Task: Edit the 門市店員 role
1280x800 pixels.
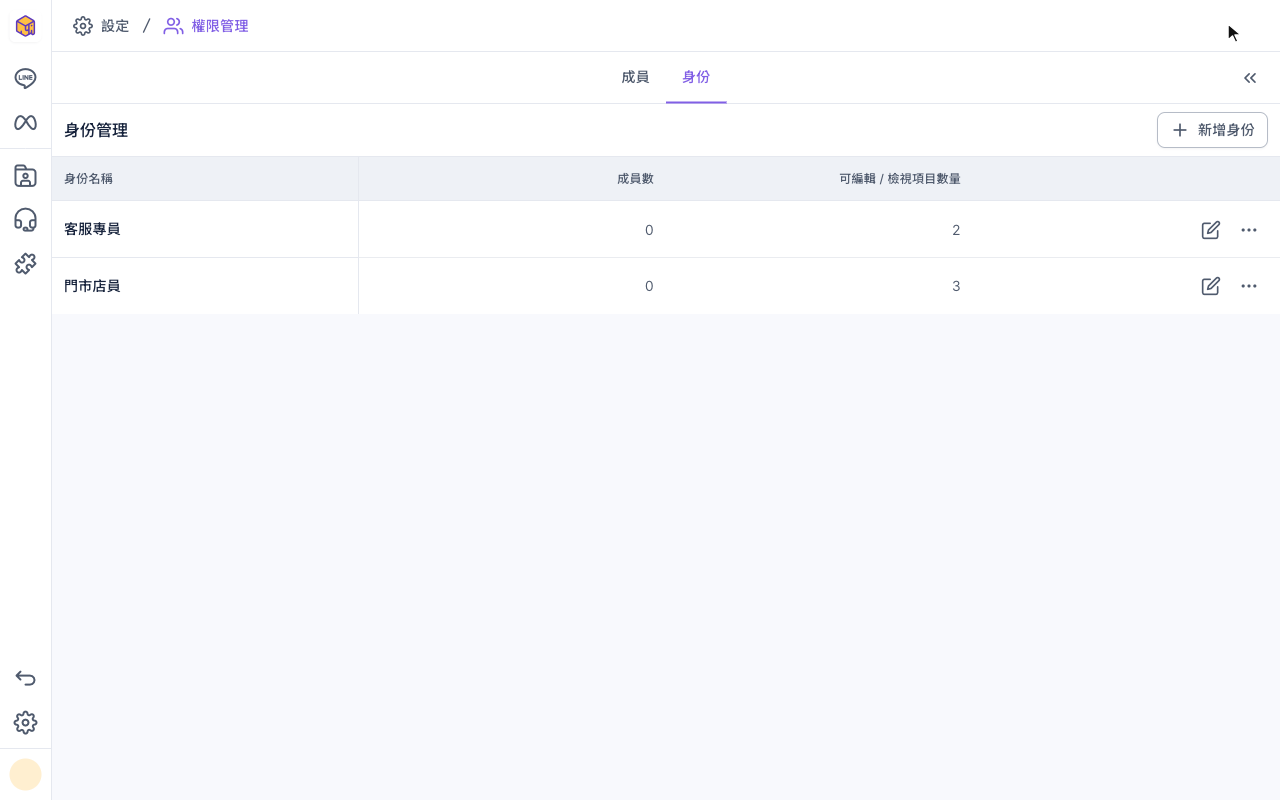Action: pos(1210,286)
